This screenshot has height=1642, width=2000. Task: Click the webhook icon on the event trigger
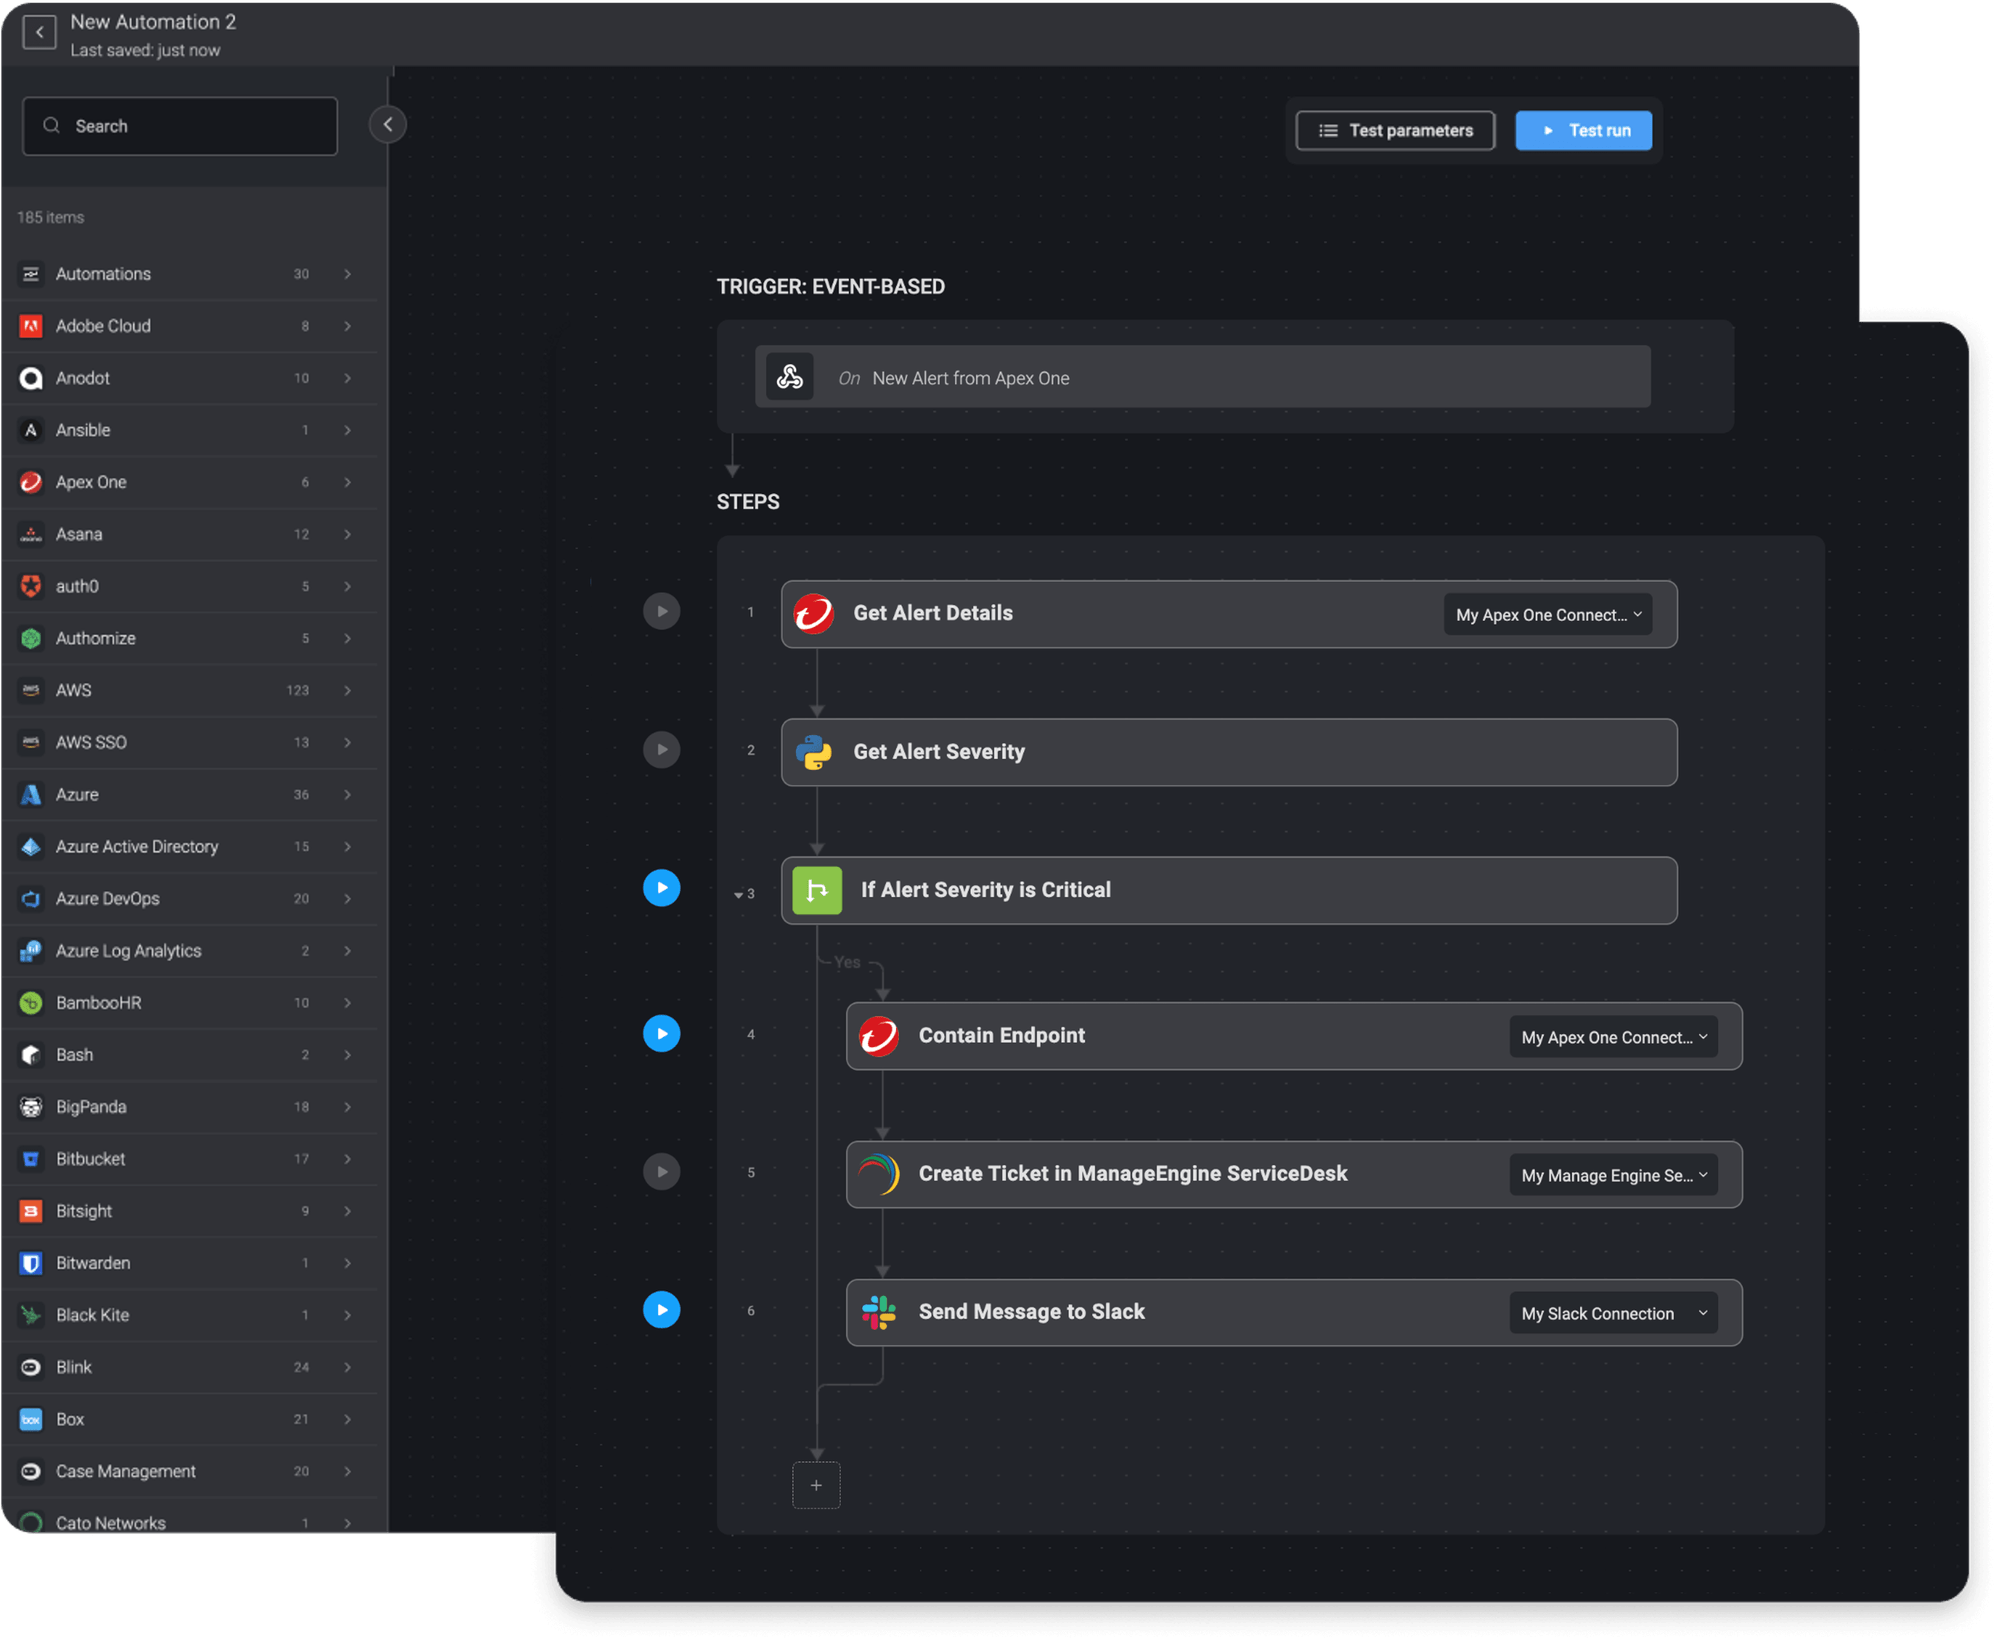(790, 377)
